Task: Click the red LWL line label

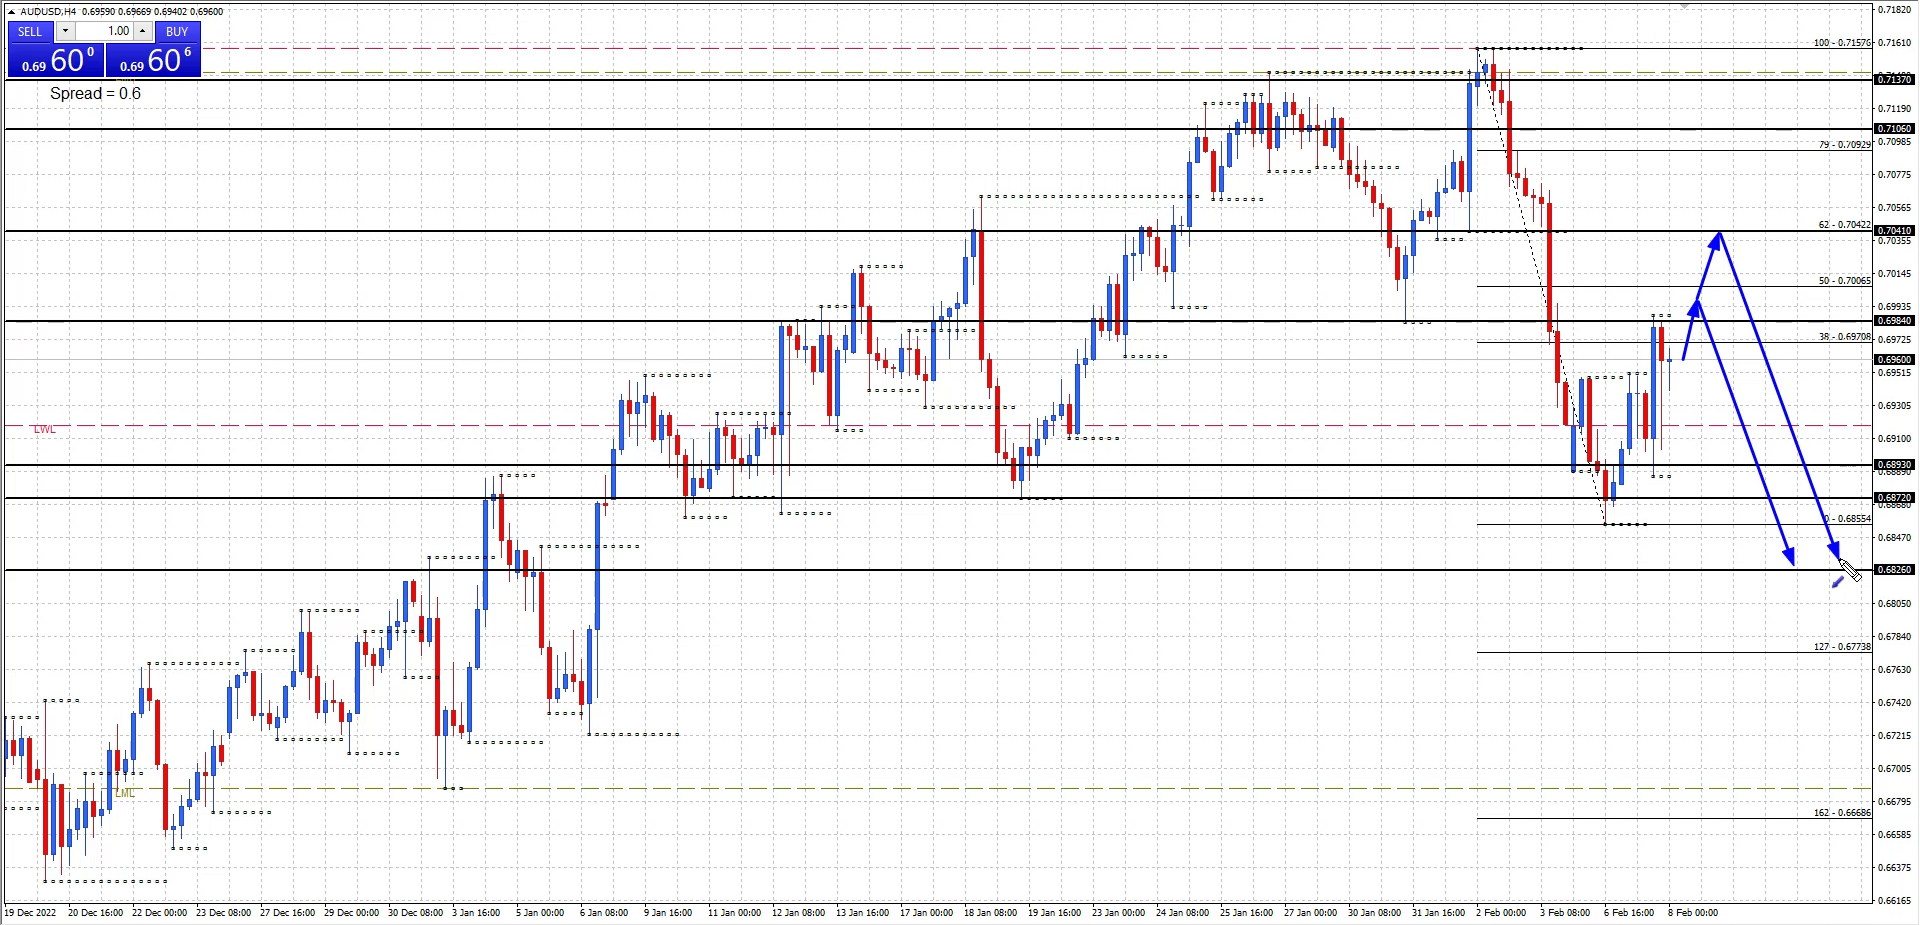Action: 45,430
